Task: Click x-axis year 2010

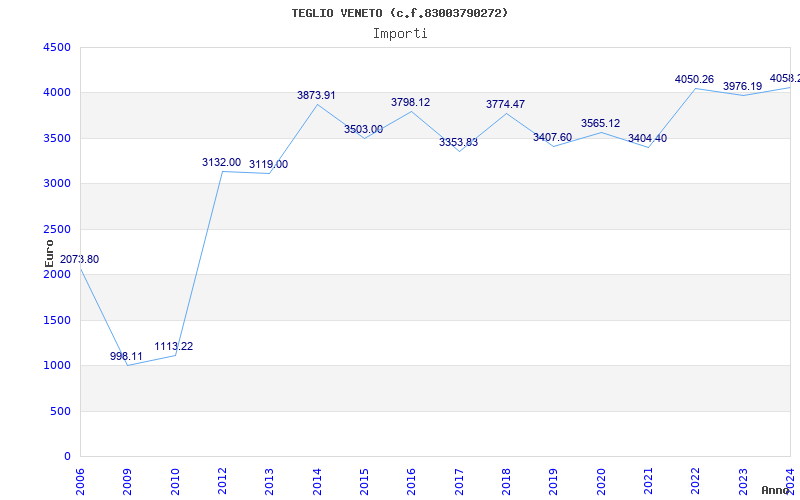Action: [x=175, y=482]
